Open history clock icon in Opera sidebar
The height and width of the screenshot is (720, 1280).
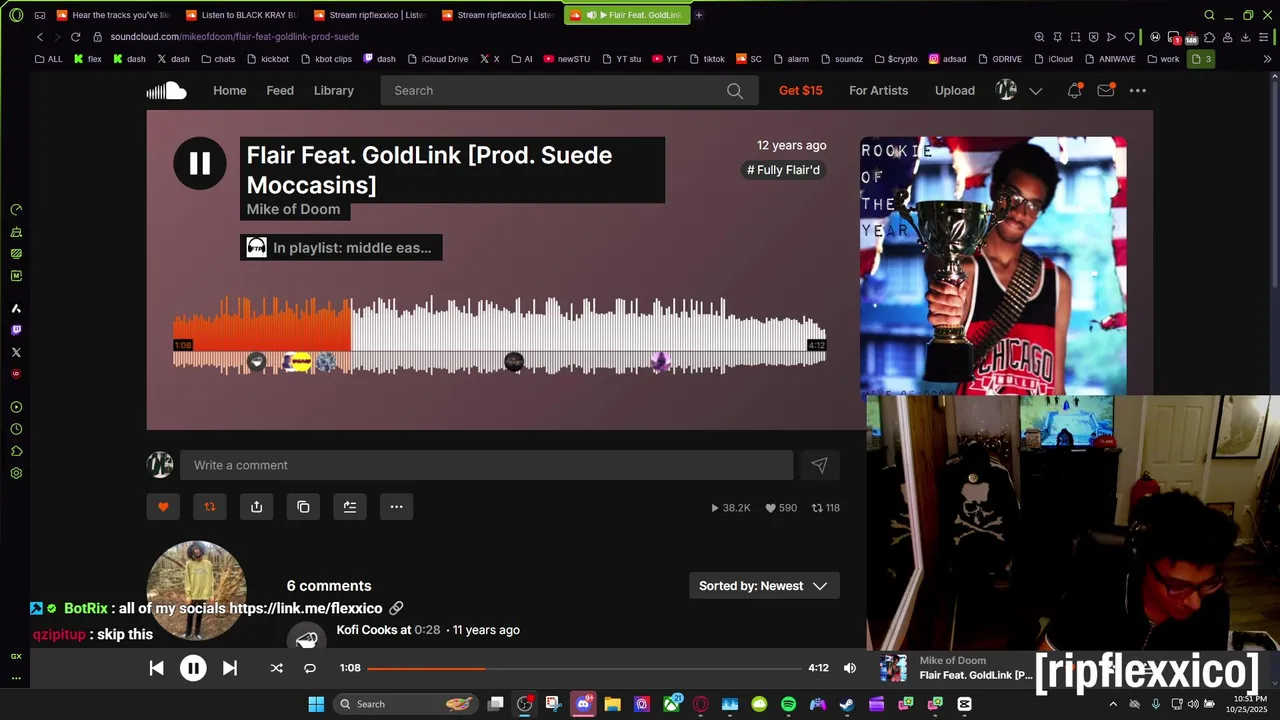click(x=16, y=429)
